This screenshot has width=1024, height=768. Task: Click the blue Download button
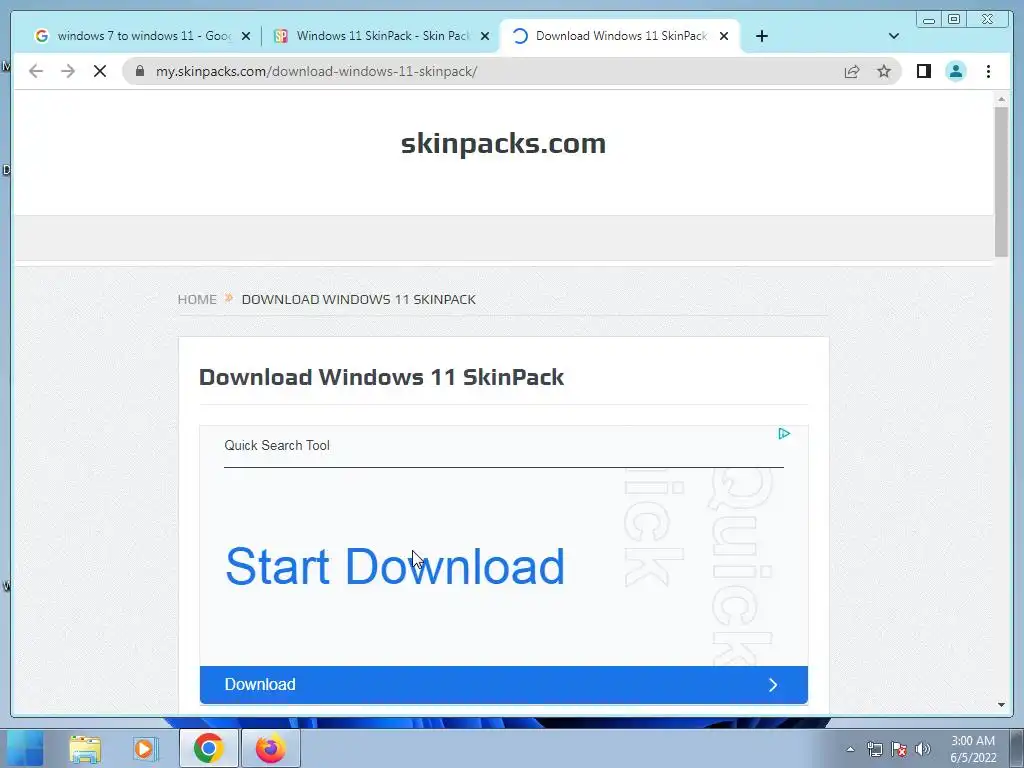pos(504,684)
